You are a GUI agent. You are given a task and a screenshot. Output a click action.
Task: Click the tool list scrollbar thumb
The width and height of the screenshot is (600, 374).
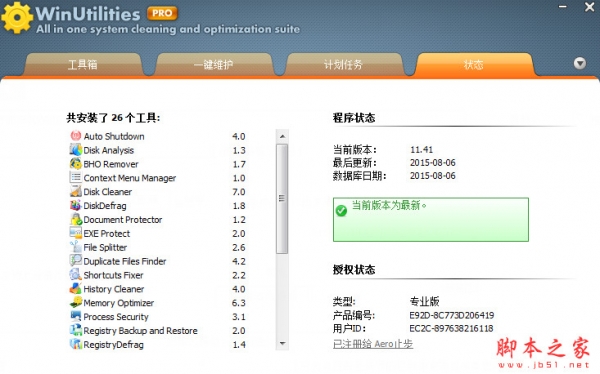click(282, 199)
